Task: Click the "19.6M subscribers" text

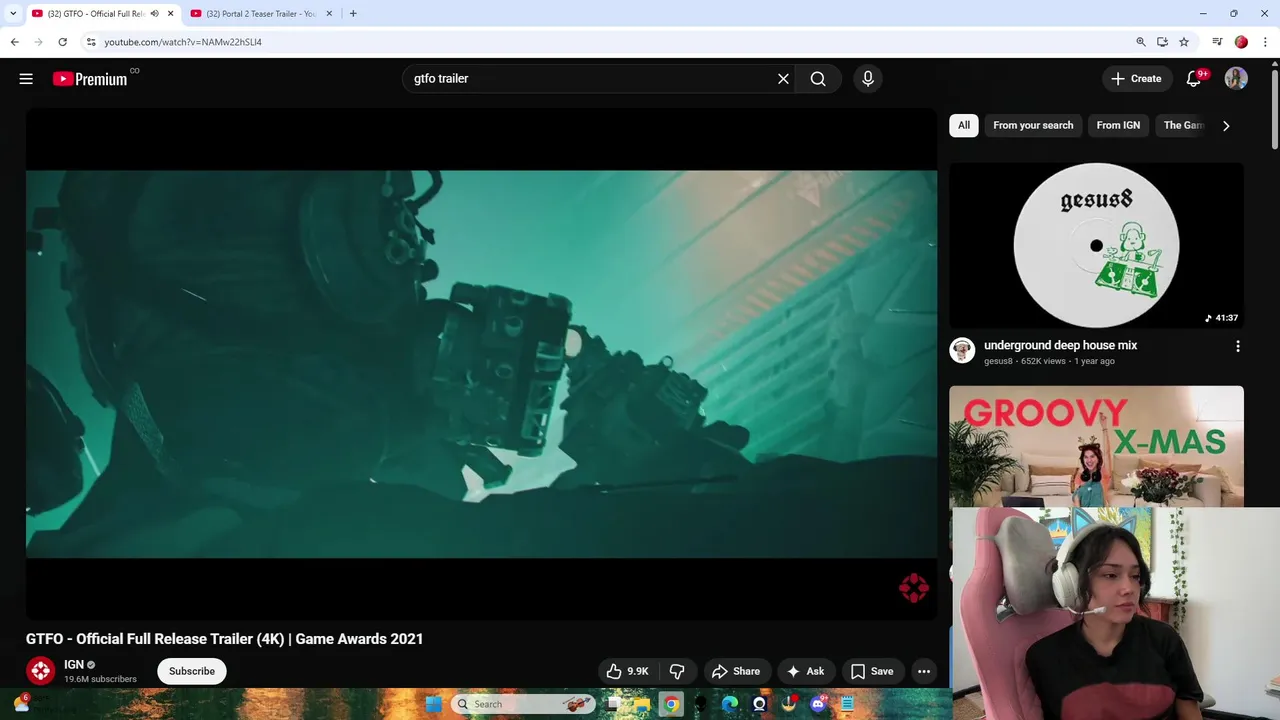Action: (100, 680)
